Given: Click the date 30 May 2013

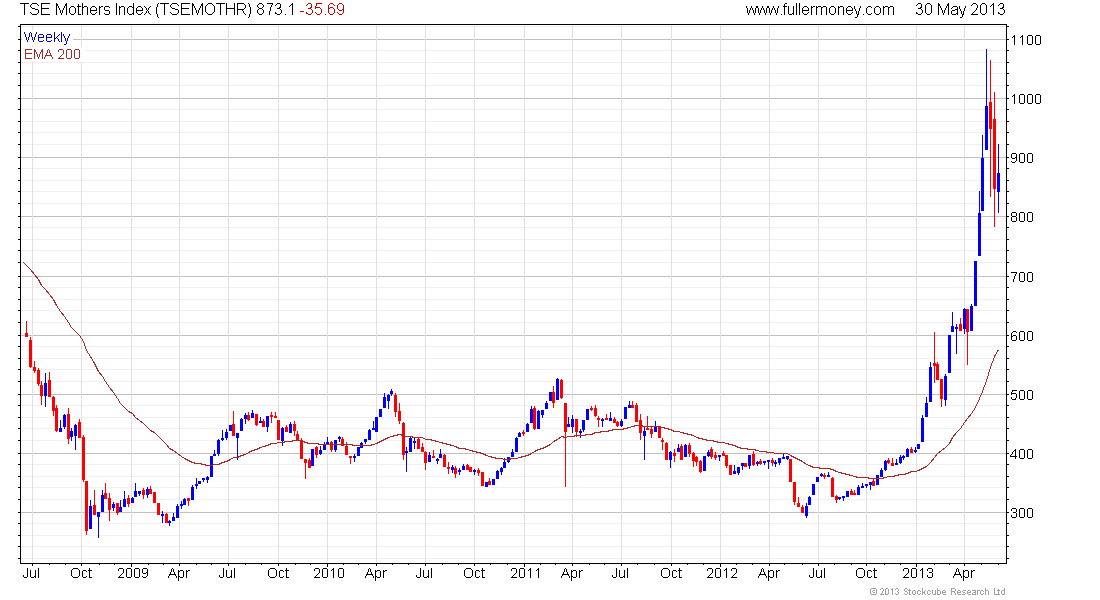Looking at the screenshot, I should coord(960,10).
